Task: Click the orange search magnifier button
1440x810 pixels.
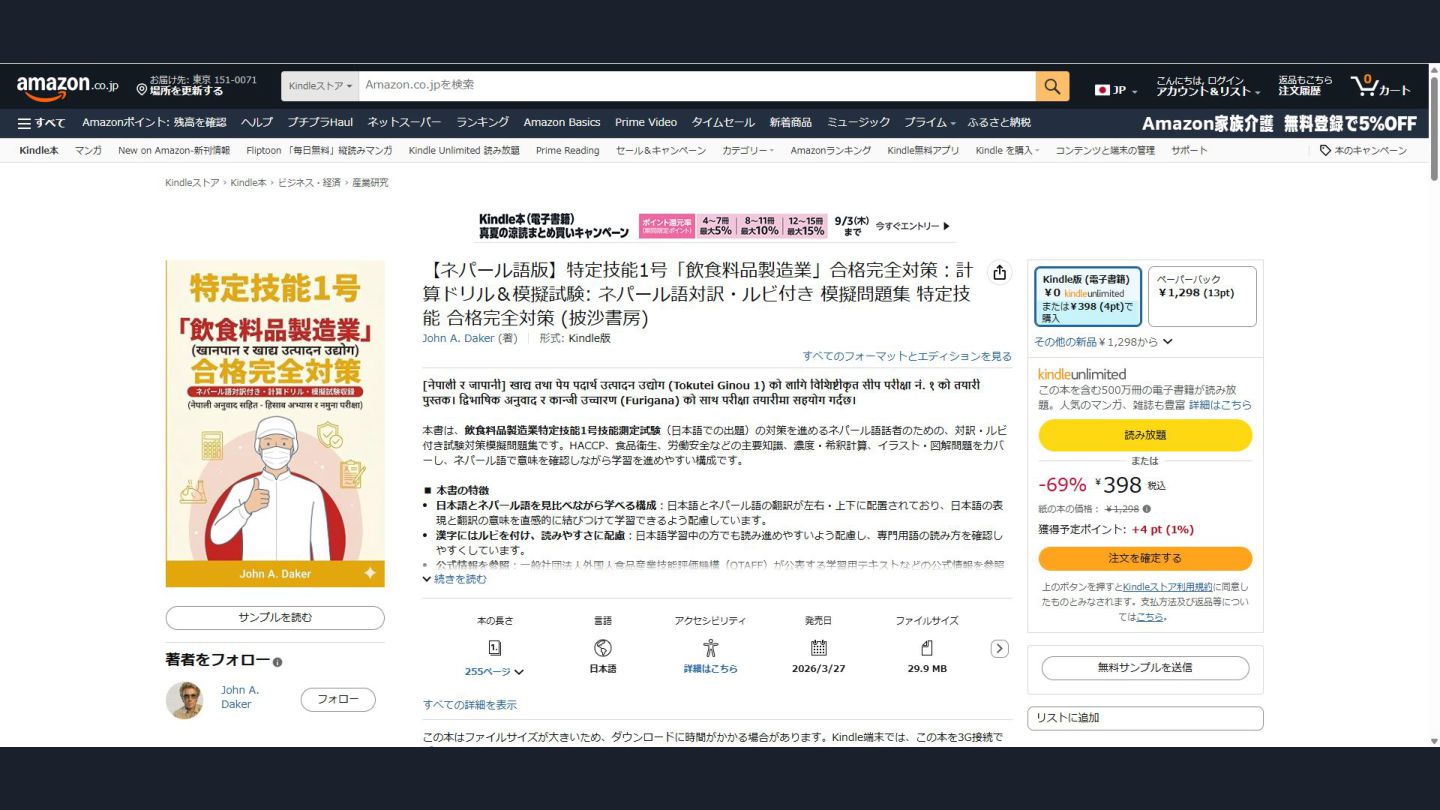Action: point(1052,86)
